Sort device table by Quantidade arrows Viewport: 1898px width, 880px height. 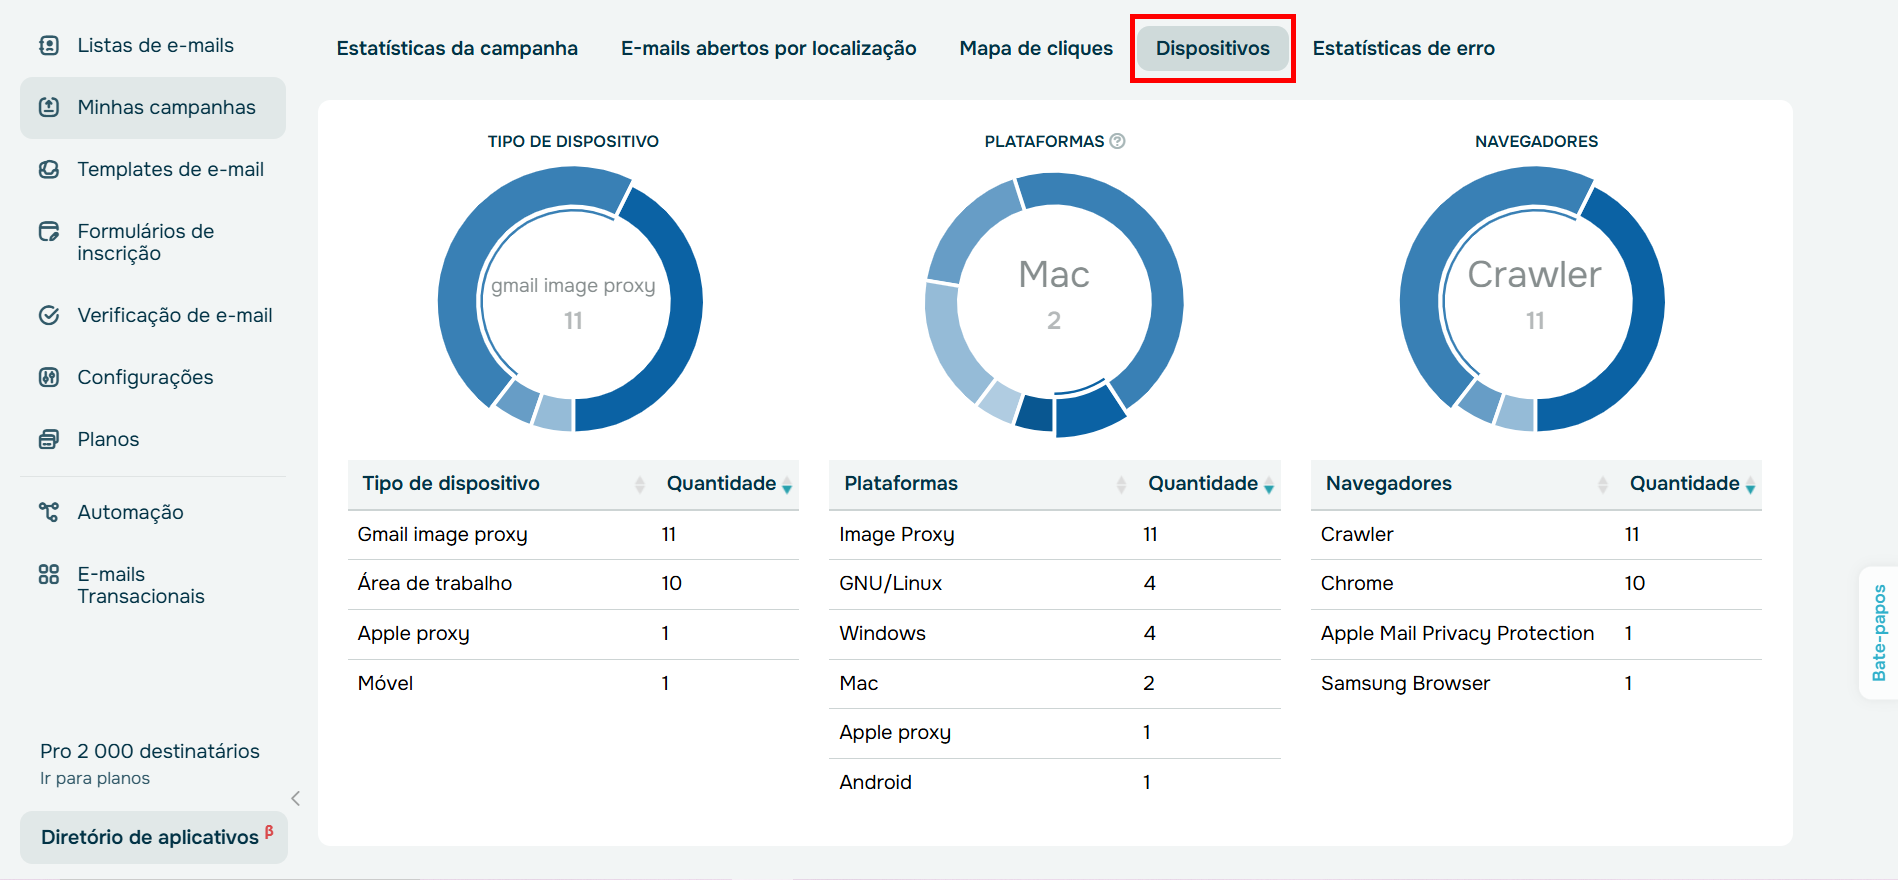787,485
